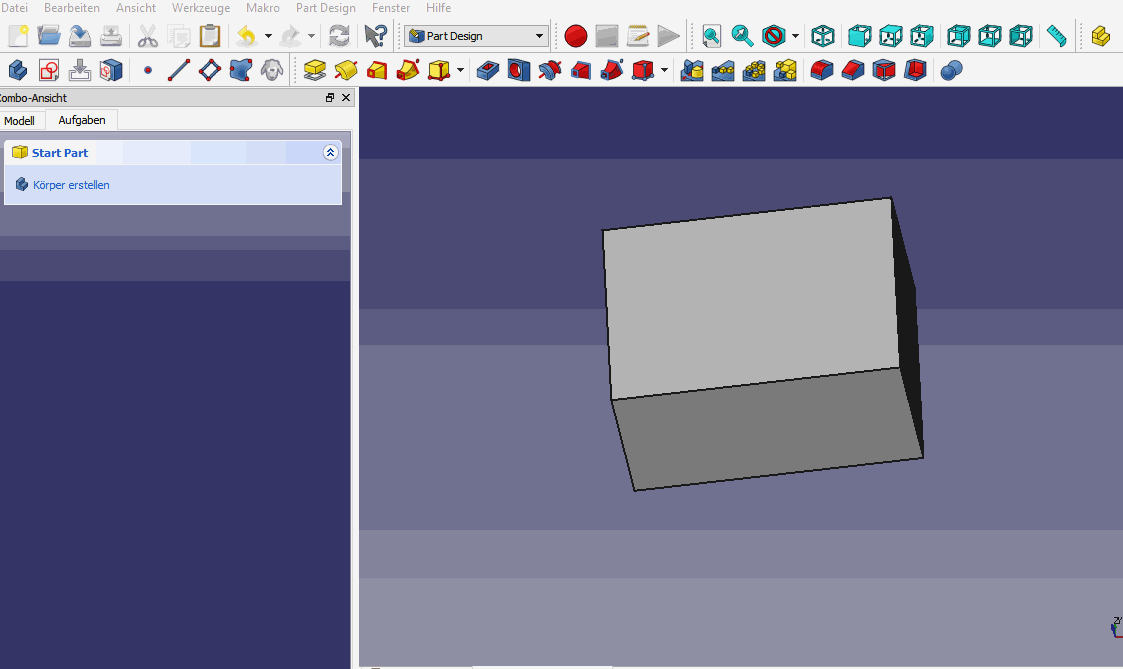Choose the Pocket cut tool
Screen dimensions: 1123x669
click(x=488, y=70)
